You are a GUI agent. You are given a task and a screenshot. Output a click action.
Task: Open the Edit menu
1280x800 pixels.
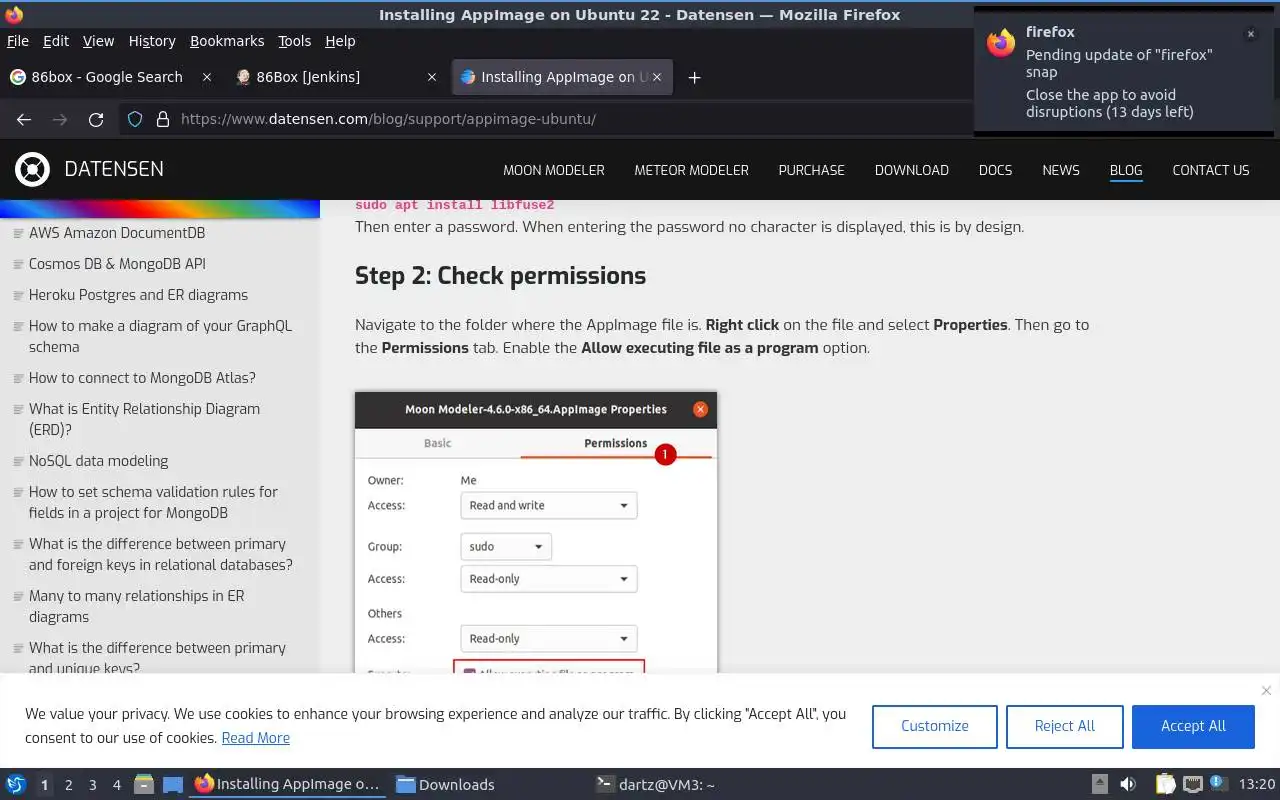pyautogui.click(x=56, y=41)
